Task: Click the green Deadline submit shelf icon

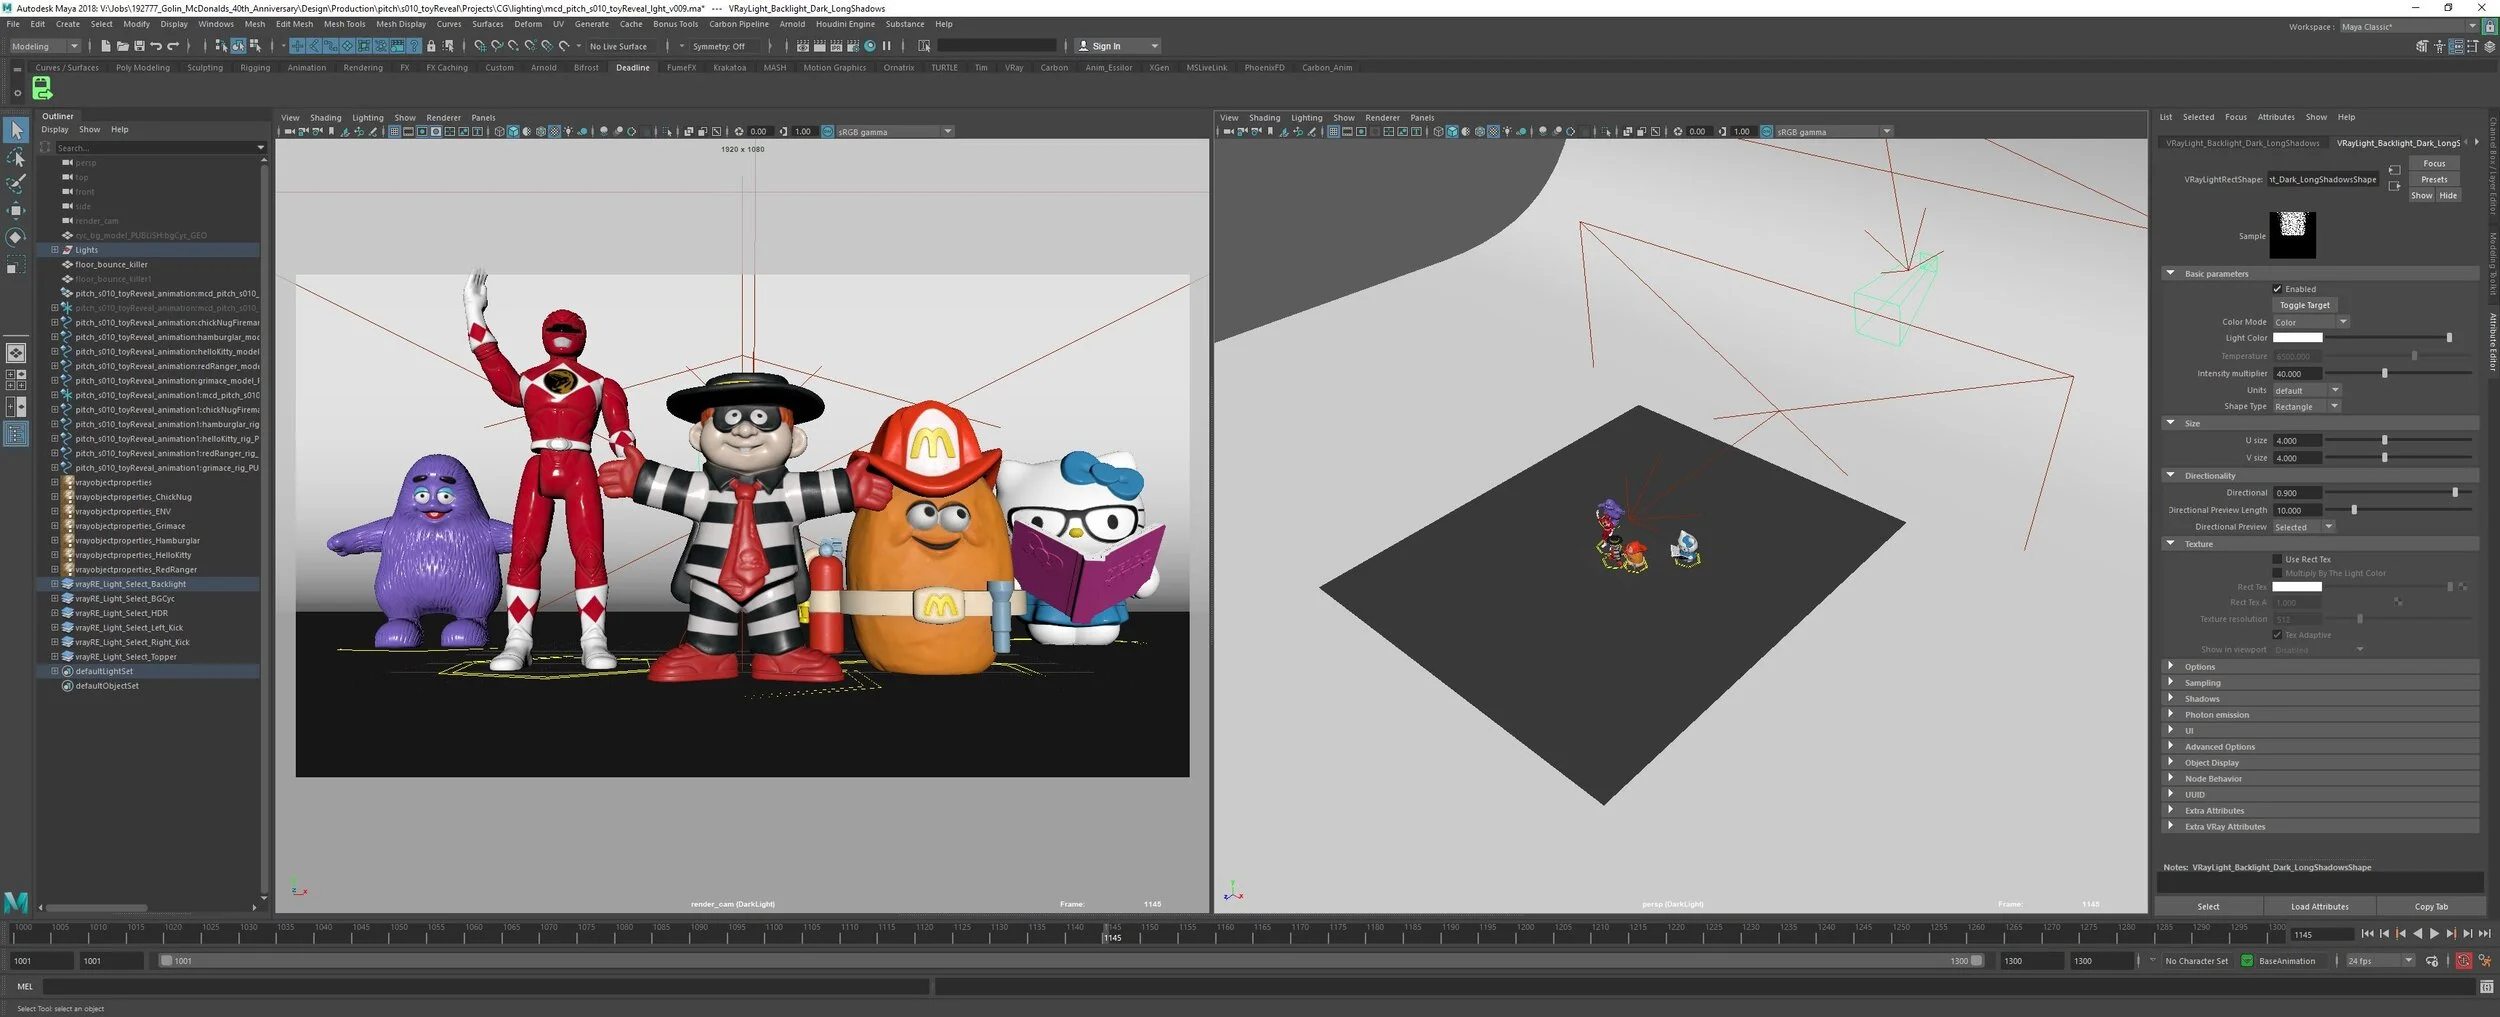Action: (x=42, y=89)
